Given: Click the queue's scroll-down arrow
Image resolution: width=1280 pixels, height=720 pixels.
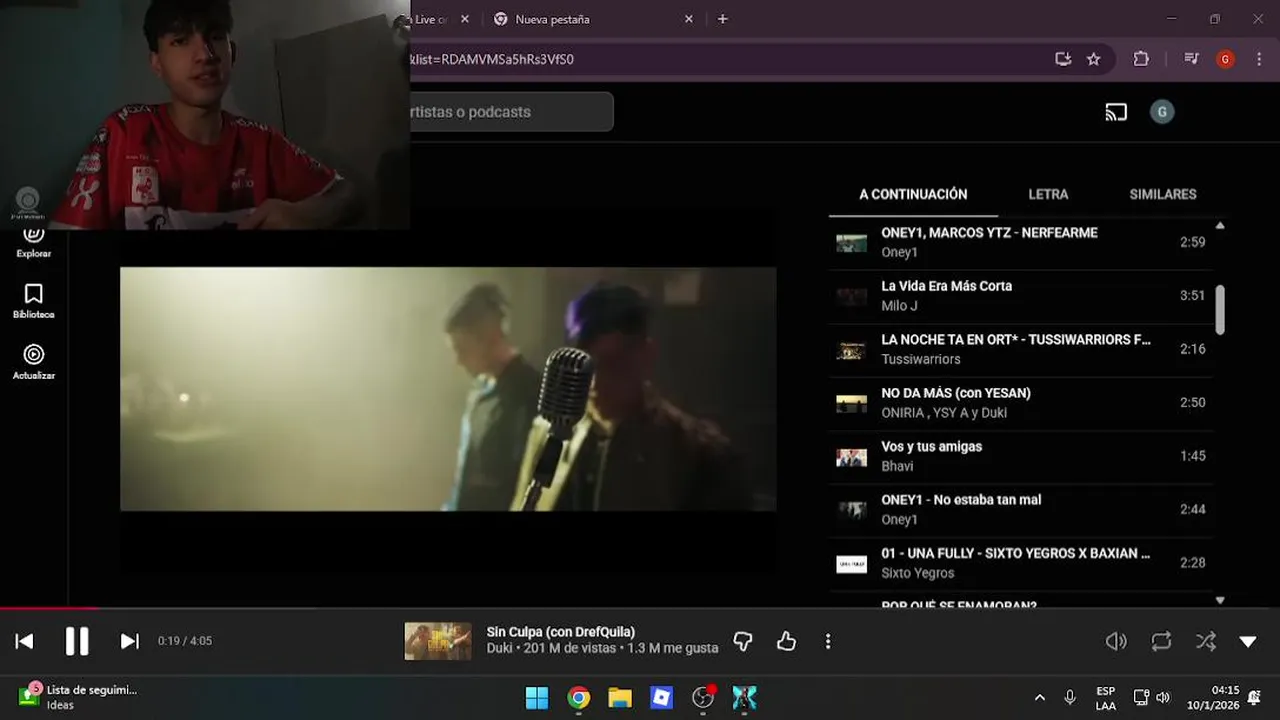Looking at the screenshot, I should pyautogui.click(x=1220, y=600).
